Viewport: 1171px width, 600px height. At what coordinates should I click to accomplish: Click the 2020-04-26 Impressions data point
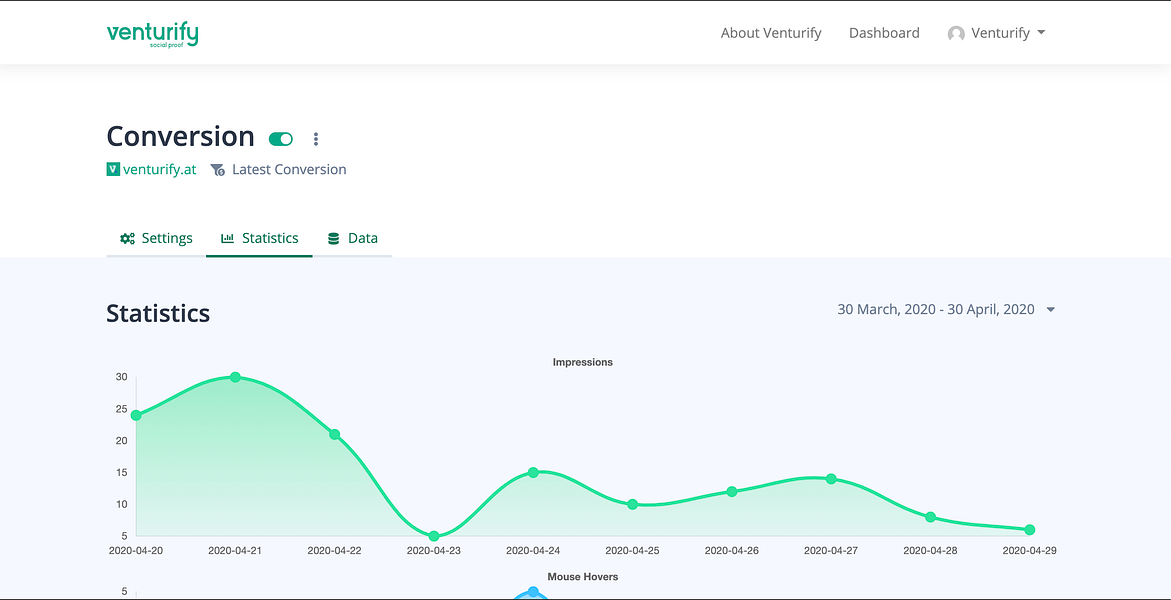[x=732, y=492]
